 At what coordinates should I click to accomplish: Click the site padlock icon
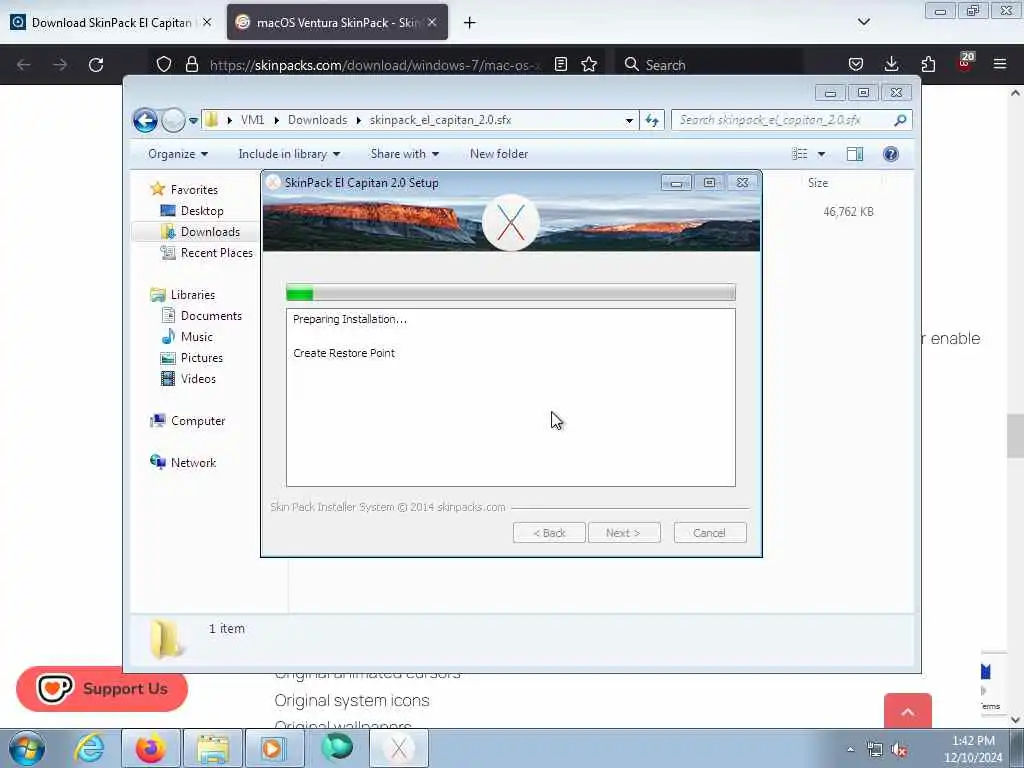click(x=191, y=65)
